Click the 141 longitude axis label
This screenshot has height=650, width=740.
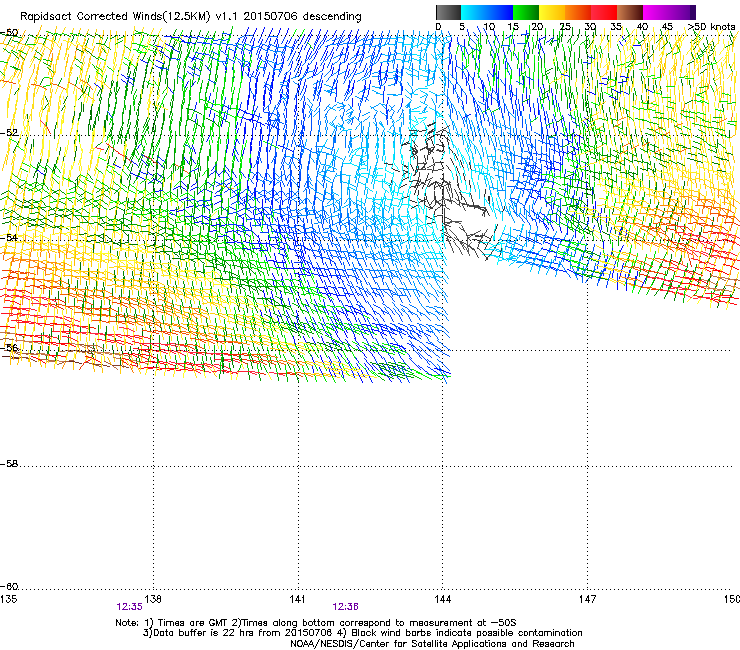(298, 599)
